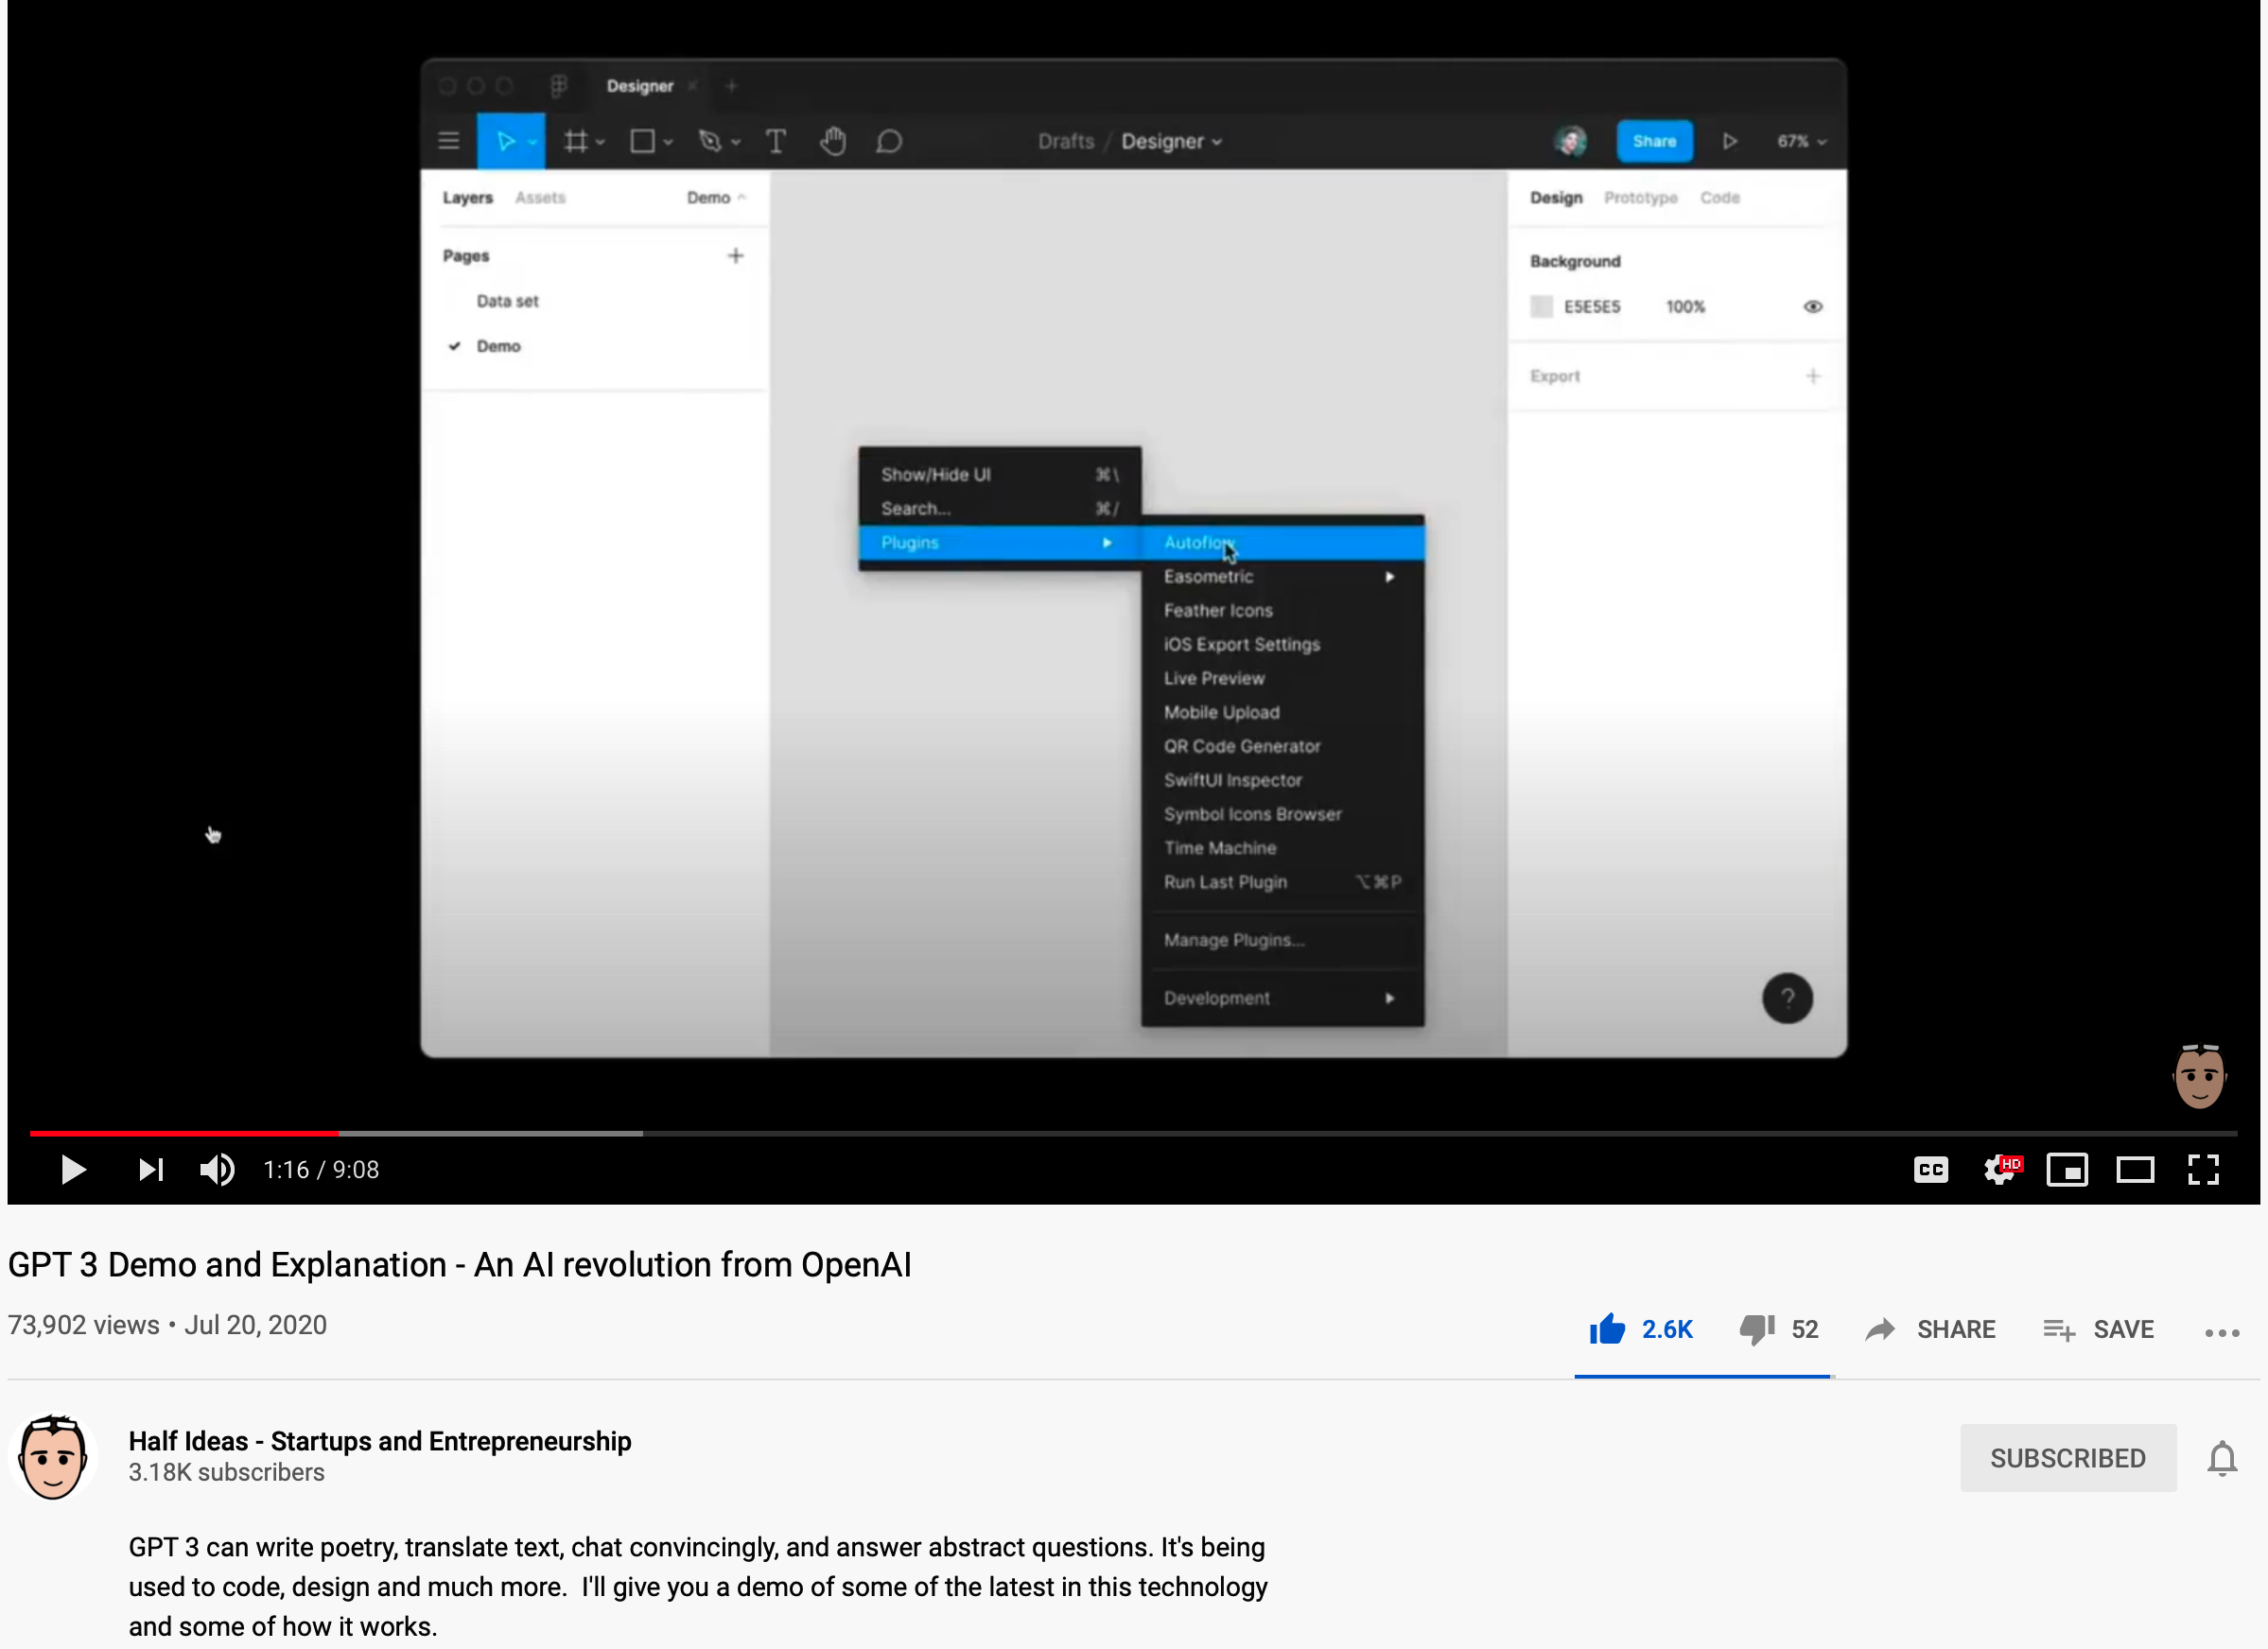Image resolution: width=2268 pixels, height=1649 pixels.
Task: Open Half Ideas channel name link
Action: pos(380,1441)
